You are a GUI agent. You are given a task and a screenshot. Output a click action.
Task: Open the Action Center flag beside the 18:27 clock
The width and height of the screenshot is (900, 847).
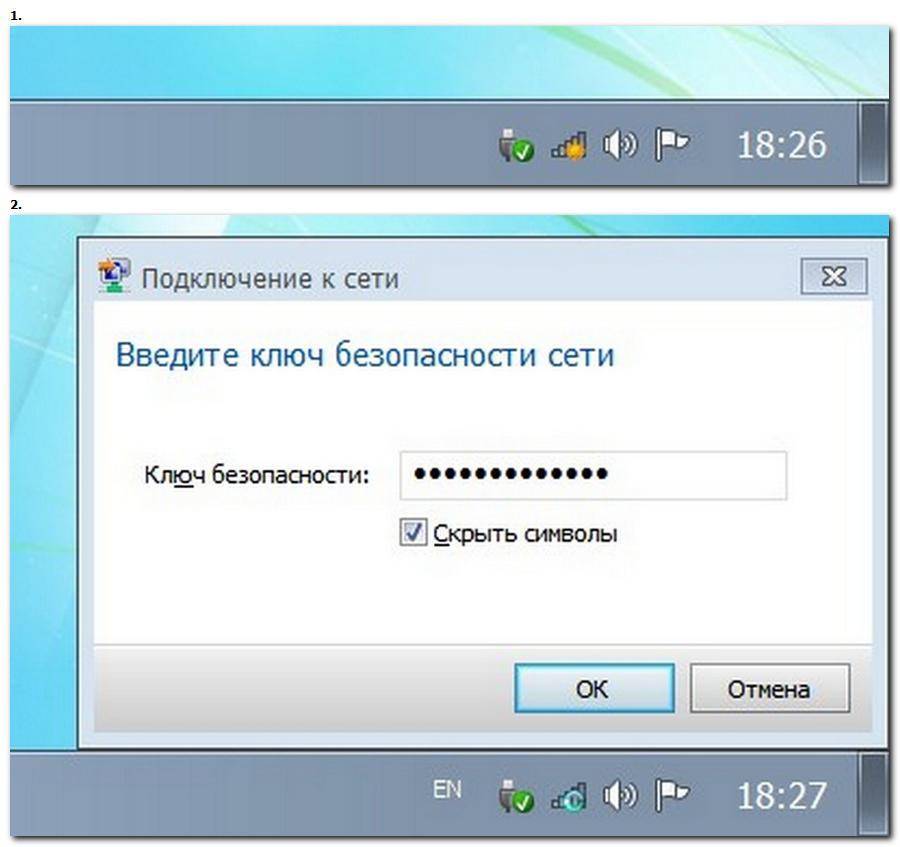671,795
